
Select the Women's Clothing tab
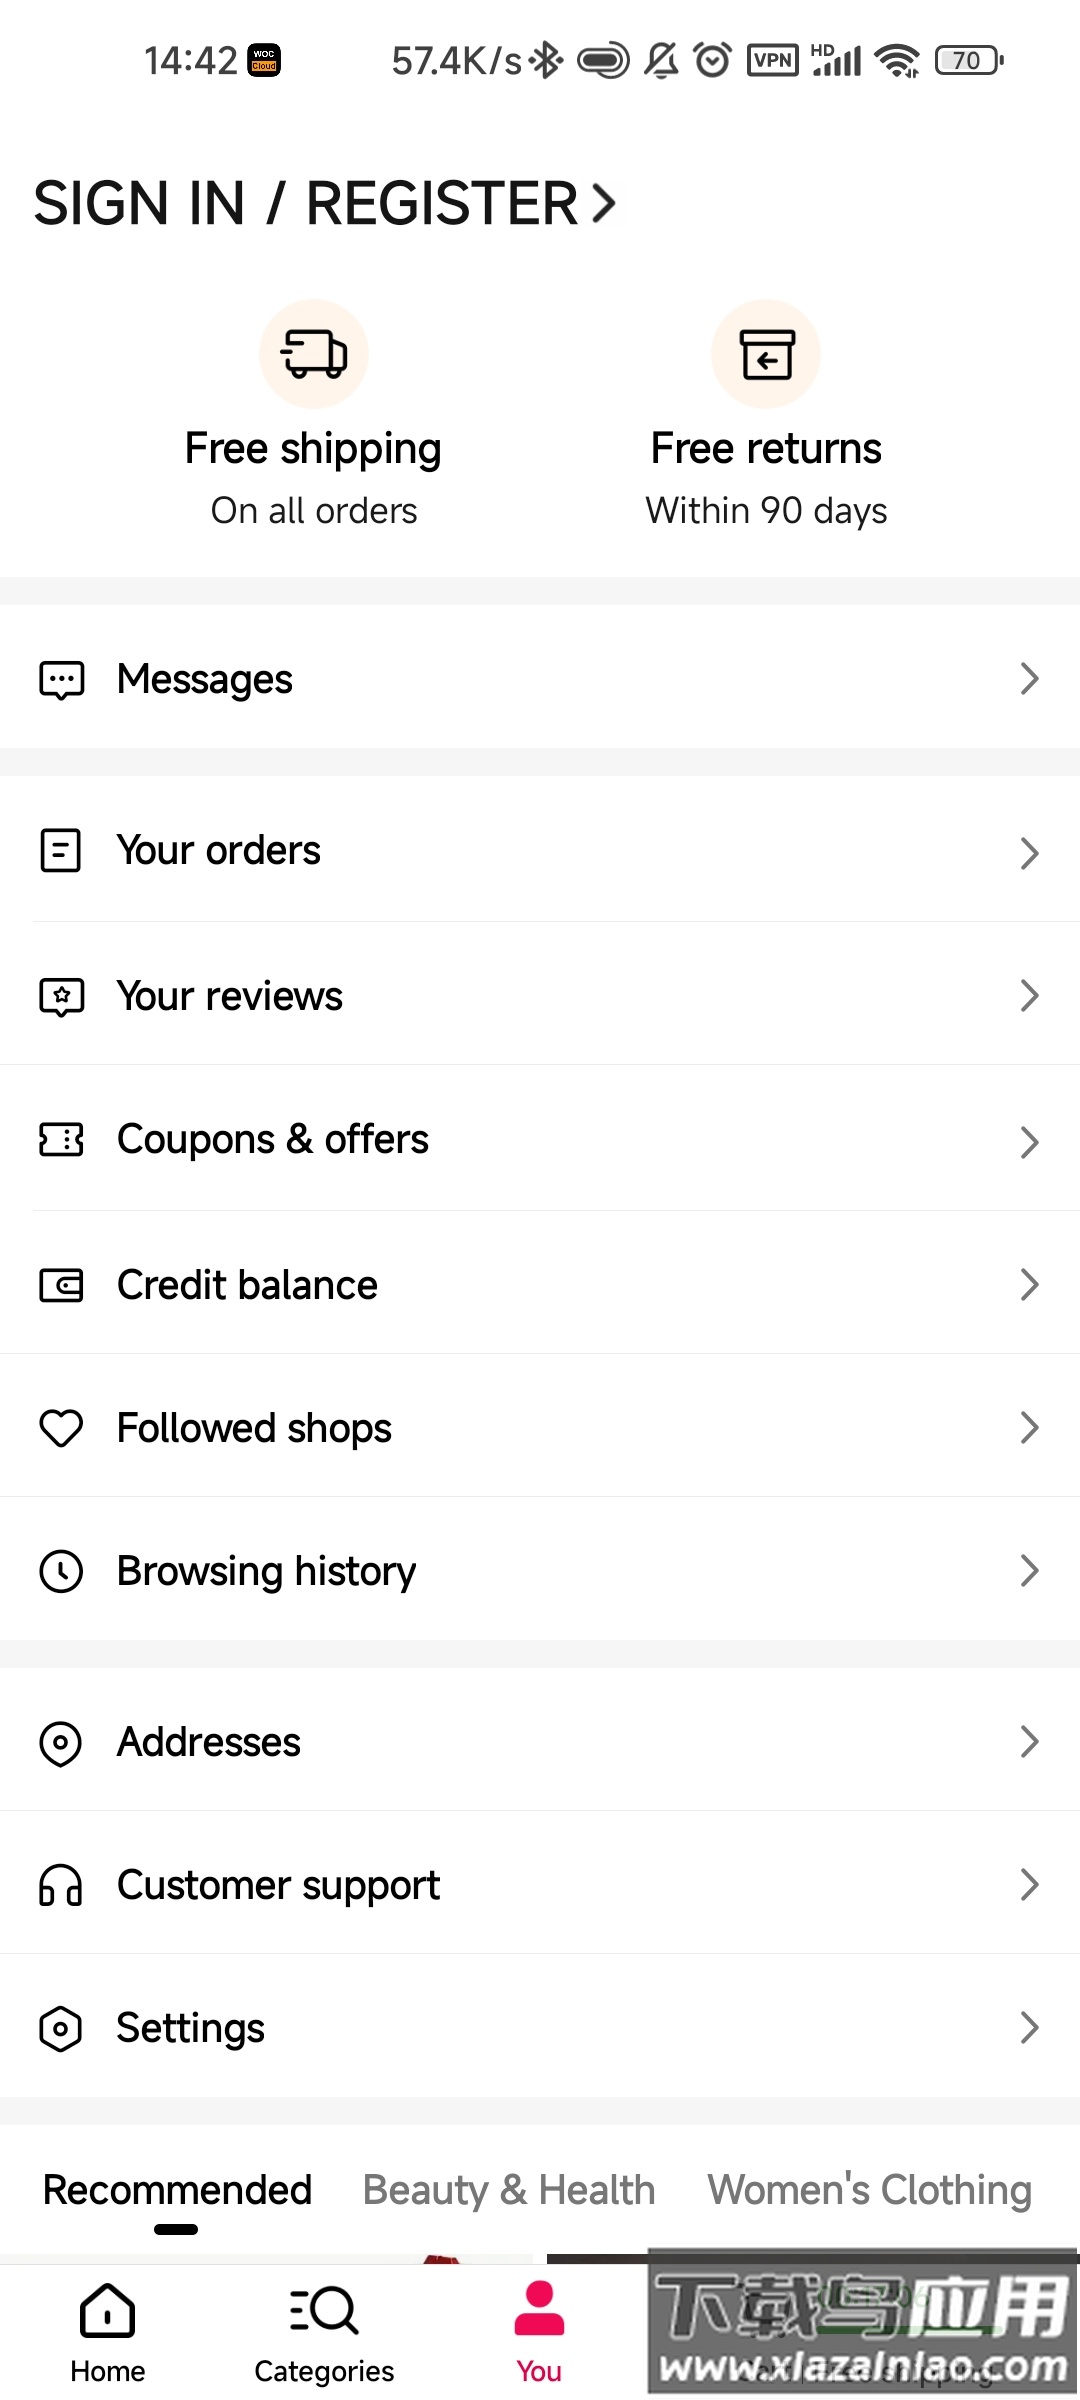click(x=869, y=2190)
